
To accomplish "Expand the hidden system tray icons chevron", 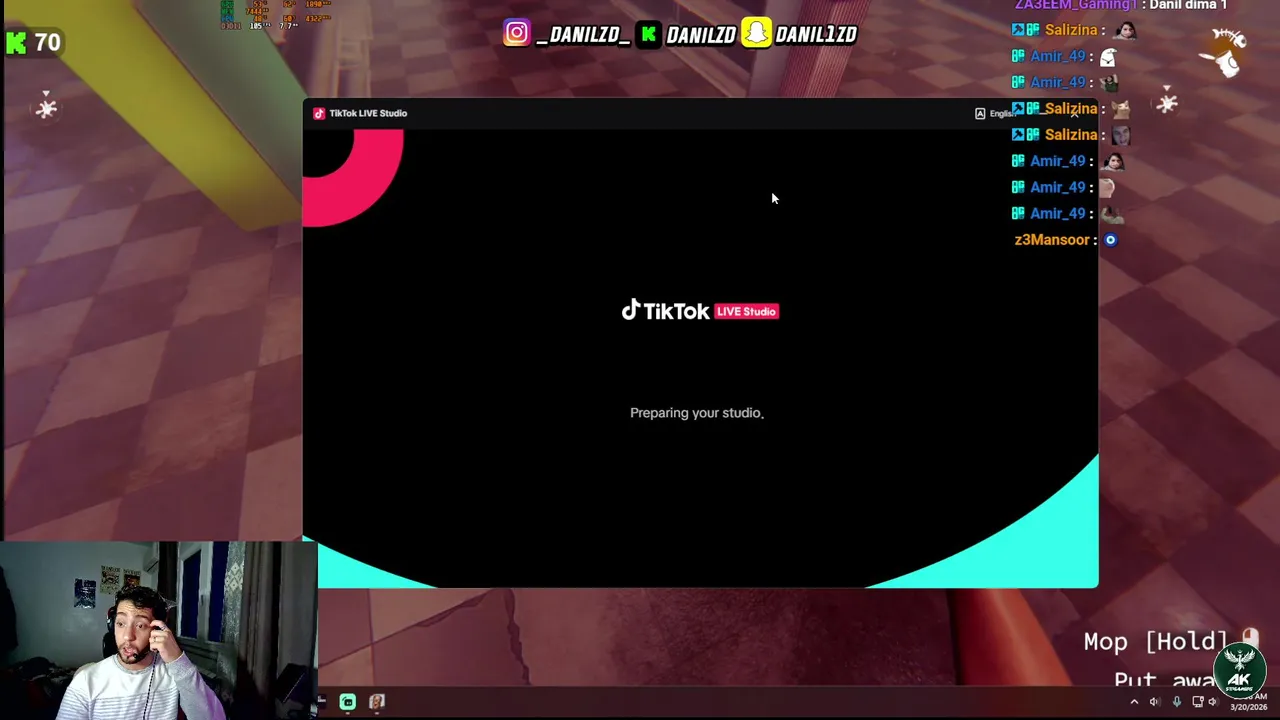I will pyautogui.click(x=1134, y=702).
